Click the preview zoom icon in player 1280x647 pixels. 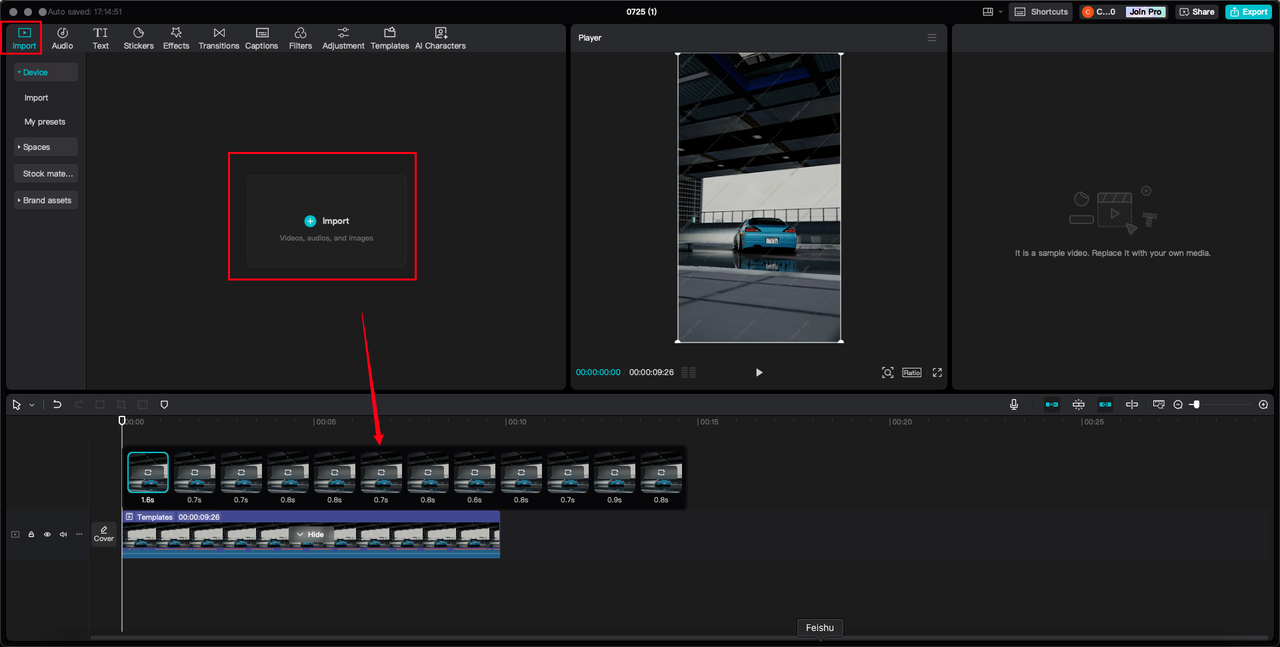click(887, 372)
